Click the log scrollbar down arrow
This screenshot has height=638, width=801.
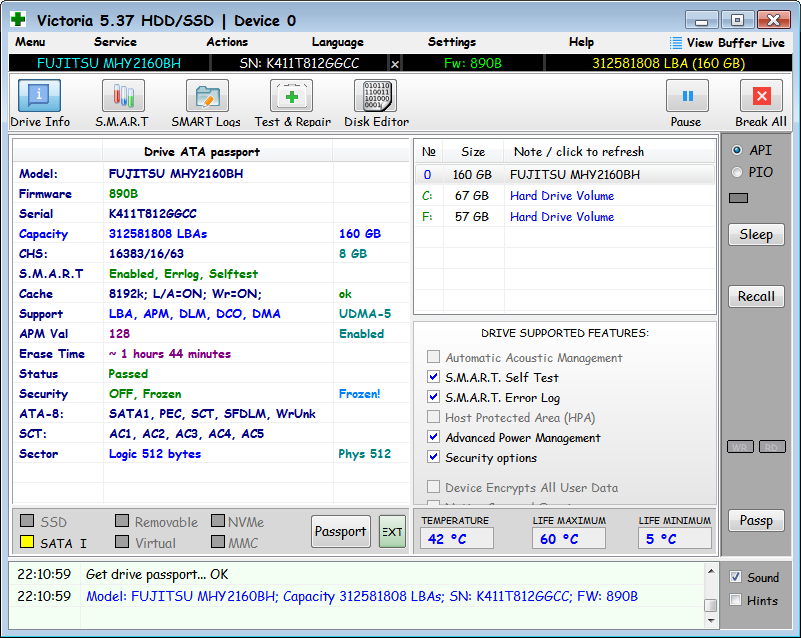tap(711, 621)
